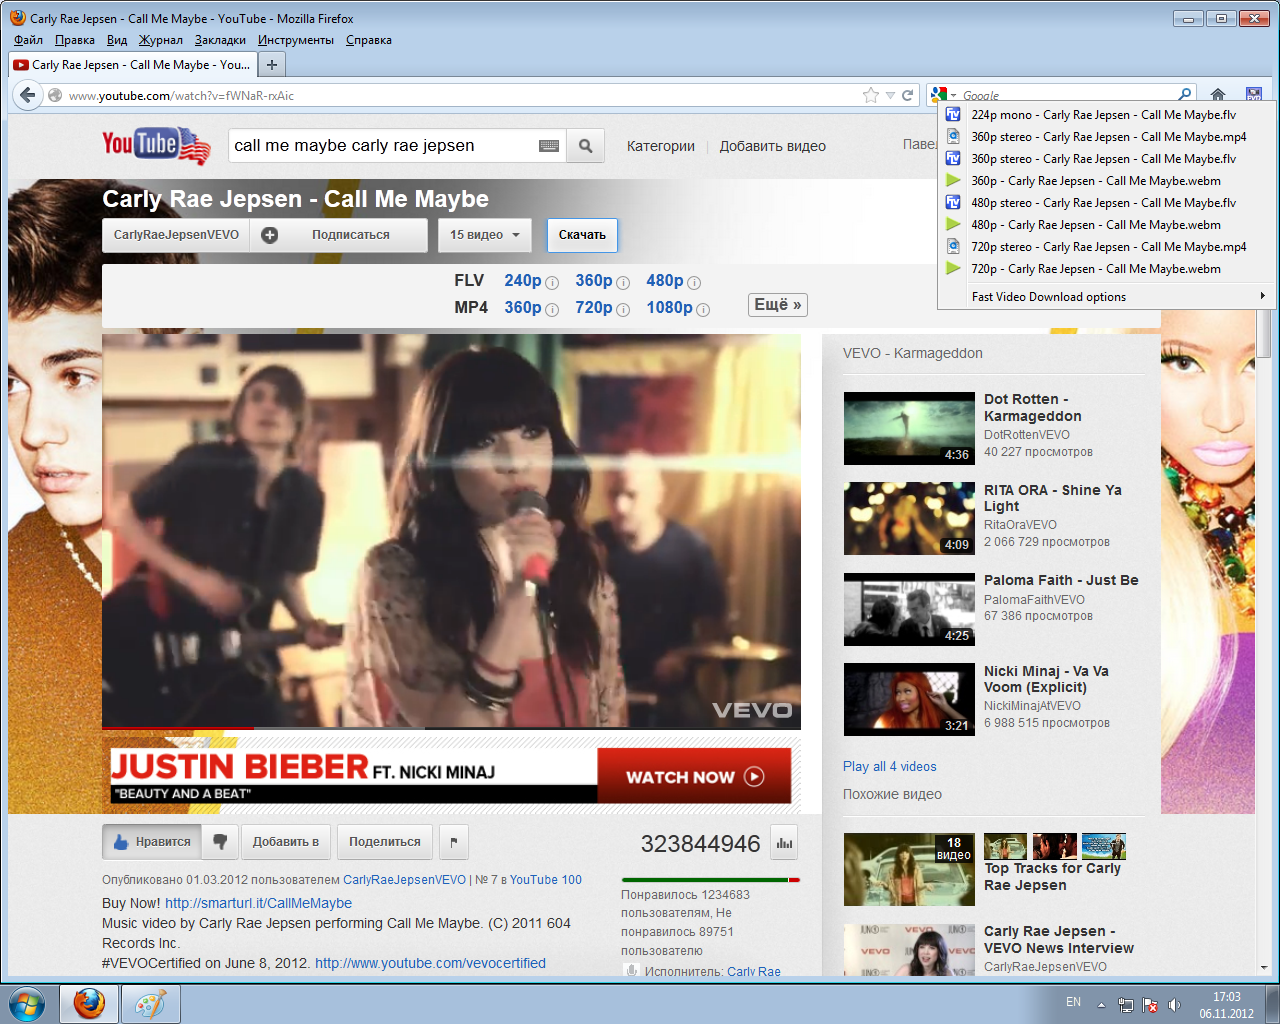Click Firefox icon in the taskbar
The width and height of the screenshot is (1280, 1024).
(89, 1003)
